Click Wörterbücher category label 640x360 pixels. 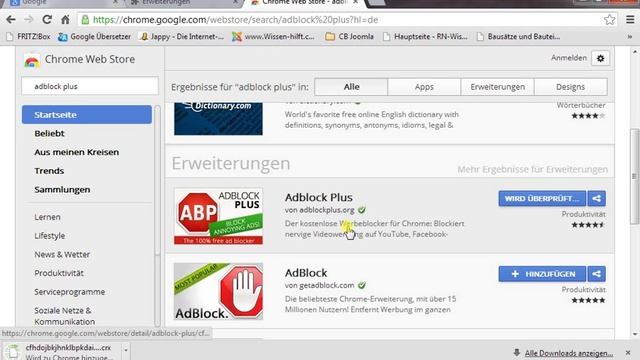(x=581, y=105)
